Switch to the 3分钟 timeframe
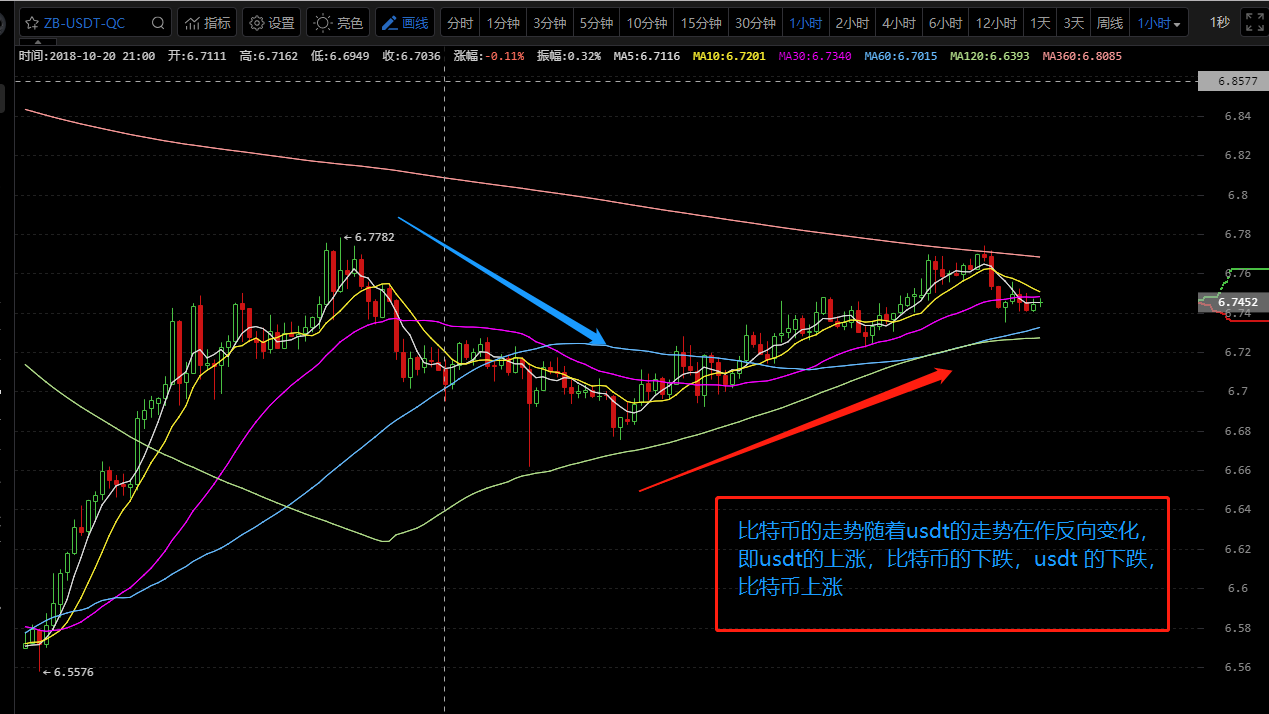Screen dimensions: 1269x714 [549, 23]
